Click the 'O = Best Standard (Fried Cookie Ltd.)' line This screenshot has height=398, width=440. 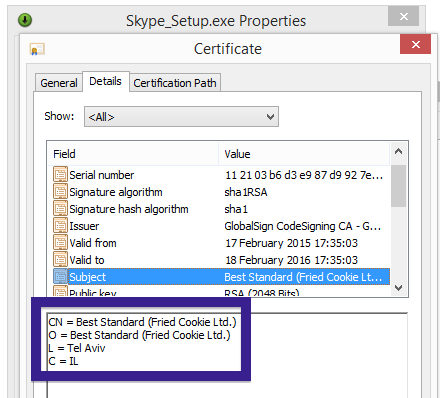[x=139, y=335]
